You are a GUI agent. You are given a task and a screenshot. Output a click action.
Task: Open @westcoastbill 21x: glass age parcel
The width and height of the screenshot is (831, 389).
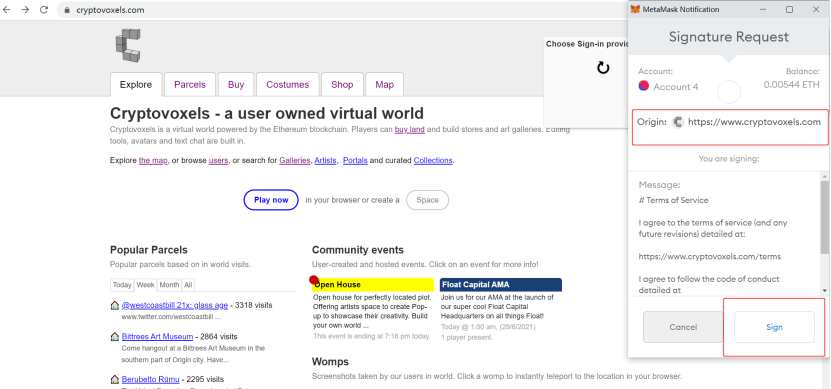[x=175, y=305]
